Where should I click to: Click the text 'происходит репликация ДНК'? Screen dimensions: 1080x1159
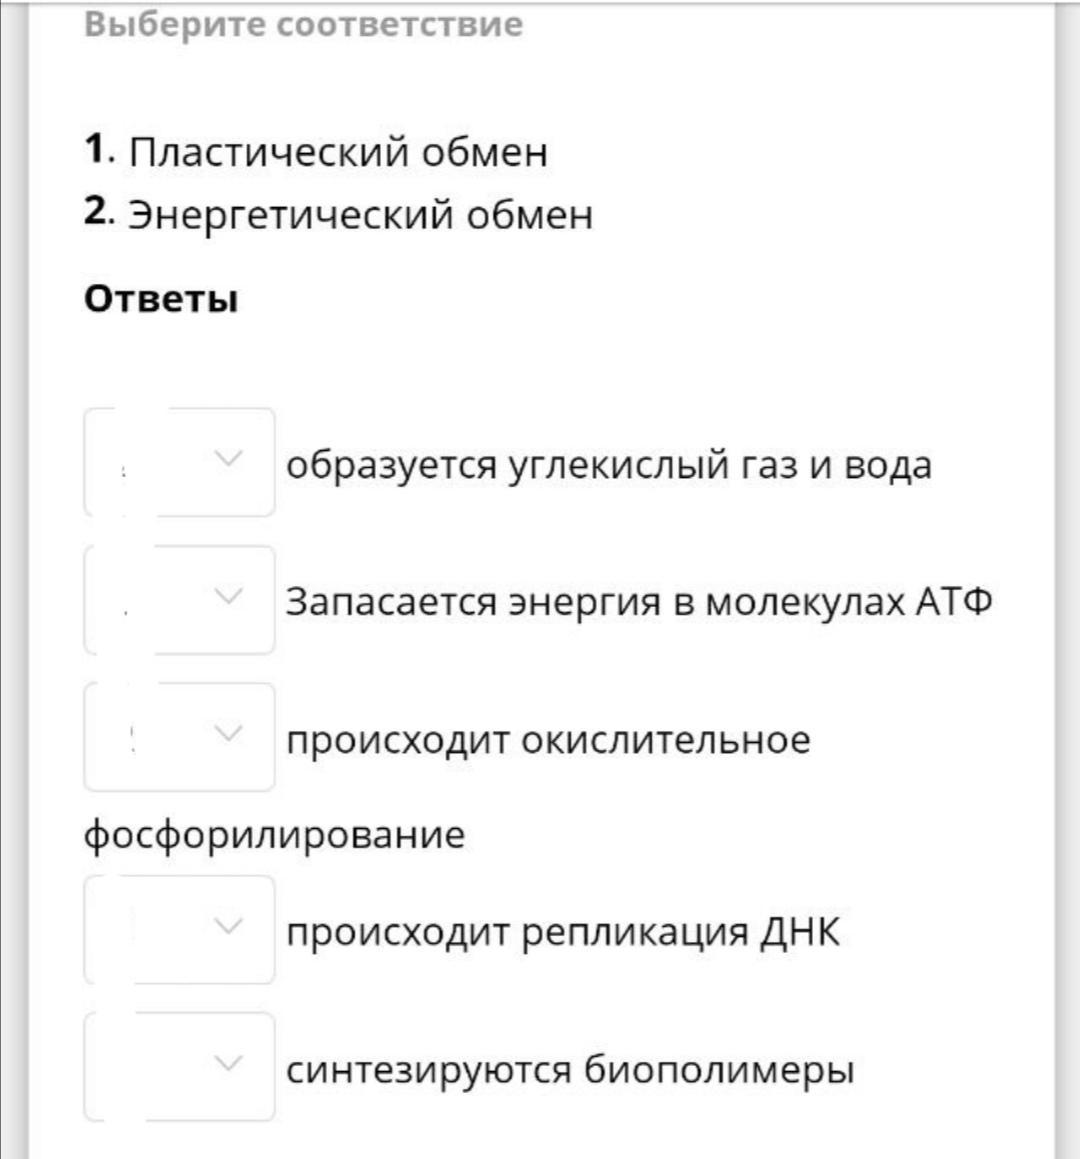(563, 933)
